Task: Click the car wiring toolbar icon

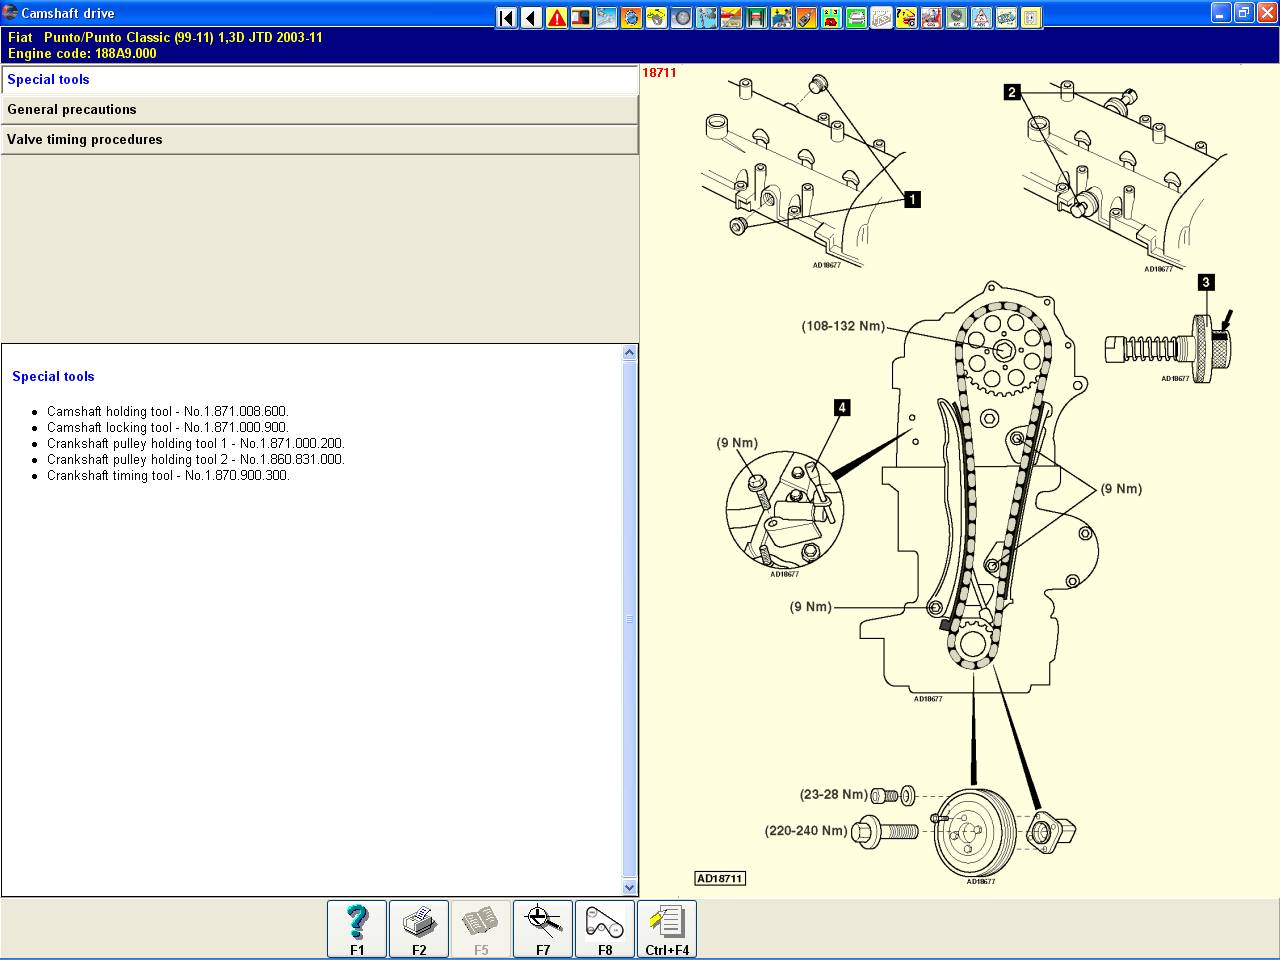Action: point(1007,17)
